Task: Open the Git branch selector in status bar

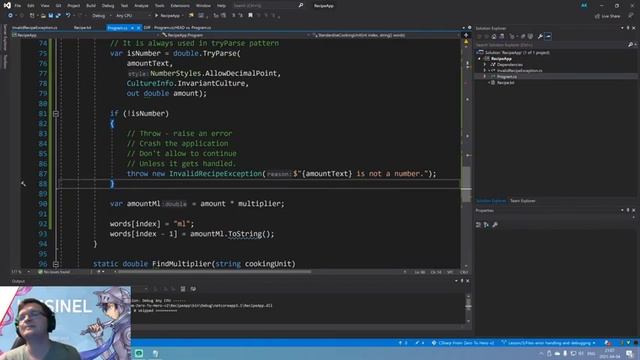Action: point(548,343)
